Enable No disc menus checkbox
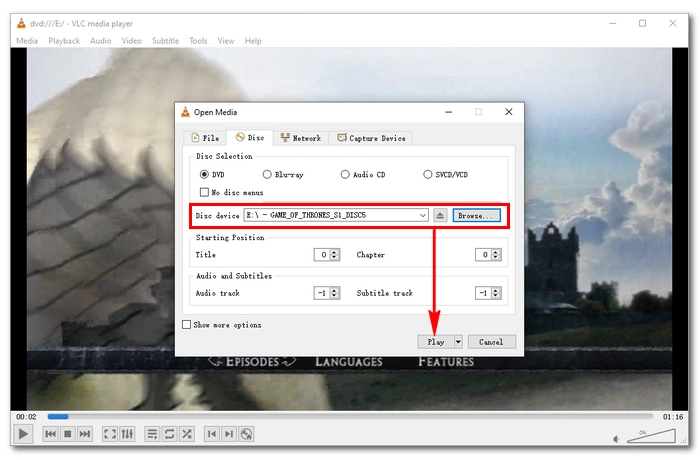This screenshot has height=460, width=700. pyautogui.click(x=204, y=192)
